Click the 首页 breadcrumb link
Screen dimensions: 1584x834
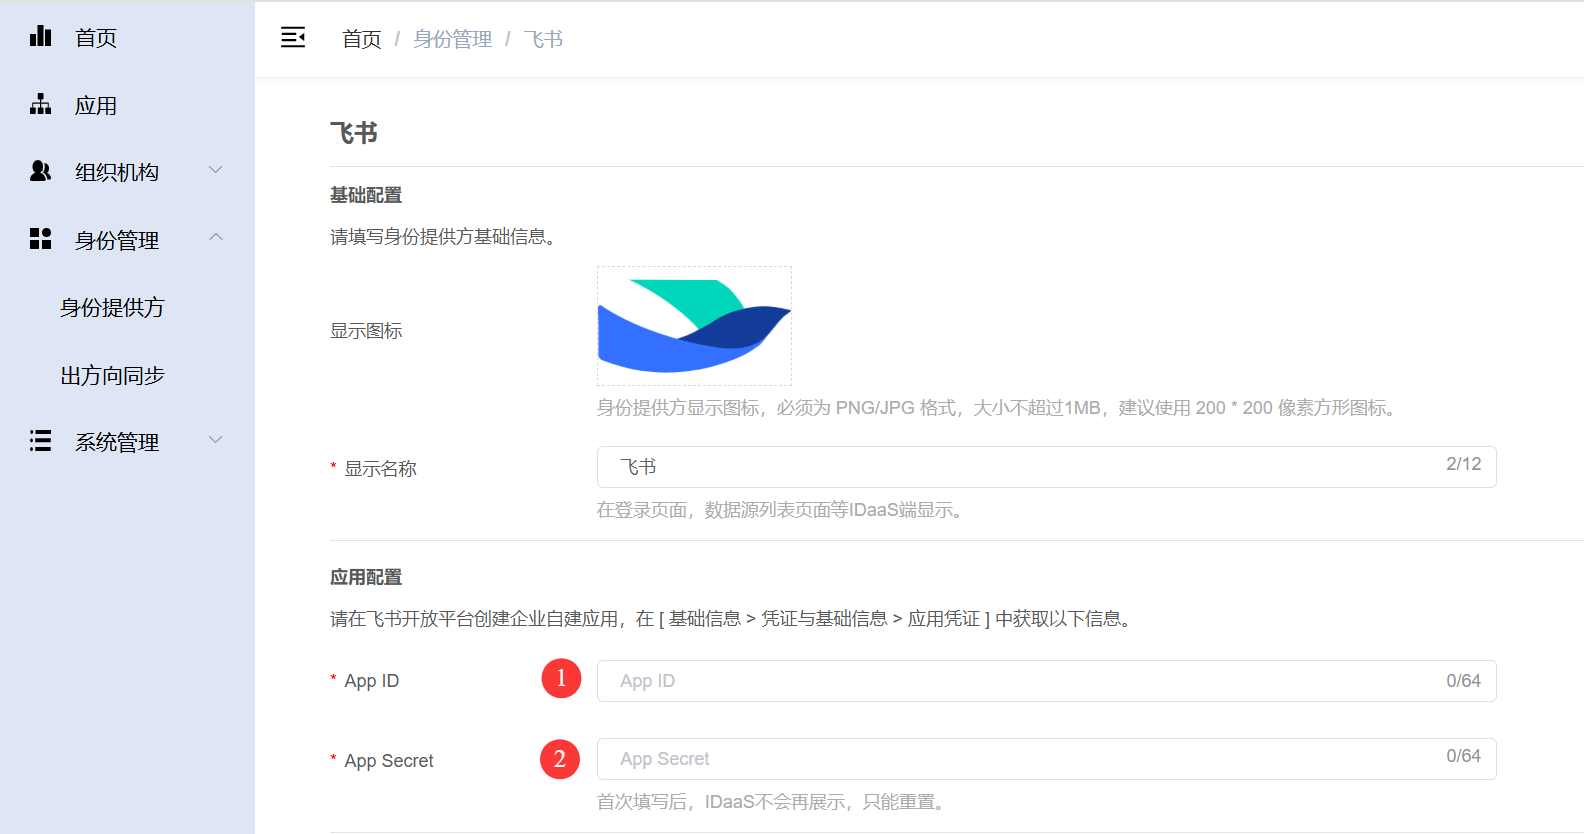click(x=361, y=39)
